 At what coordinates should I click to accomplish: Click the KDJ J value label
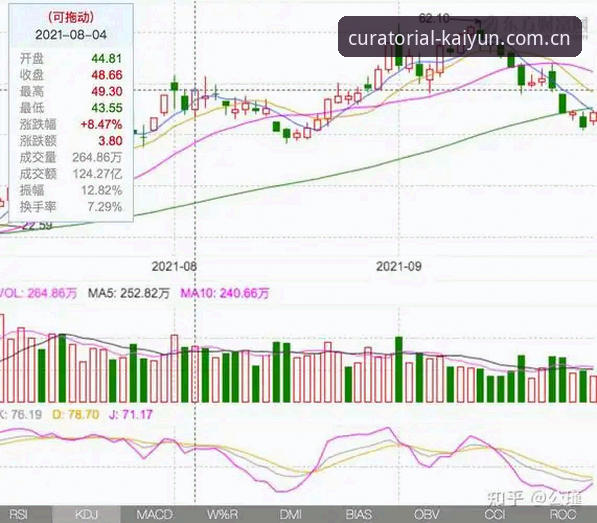coord(131,414)
